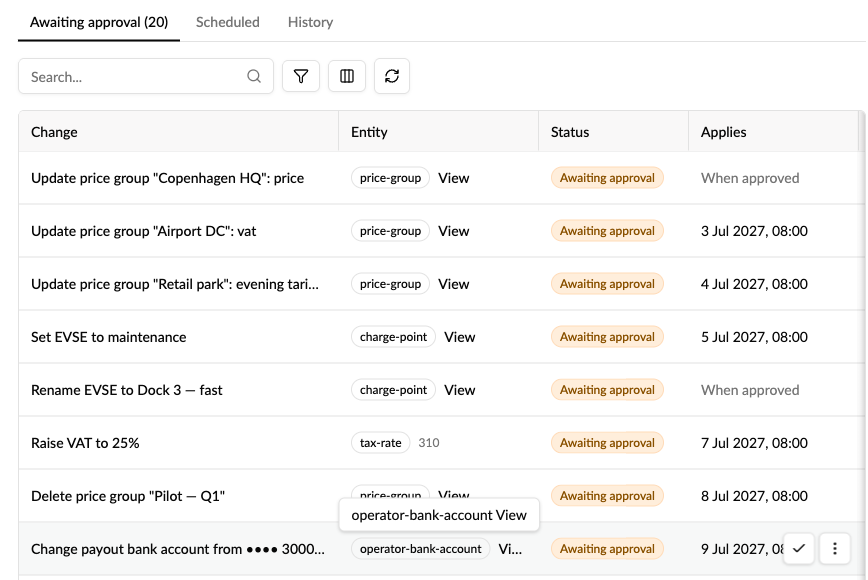This screenshot has width=868, height=580.
Task: Approve the bank account change with the checkmark
Action: tap(798, 548)
